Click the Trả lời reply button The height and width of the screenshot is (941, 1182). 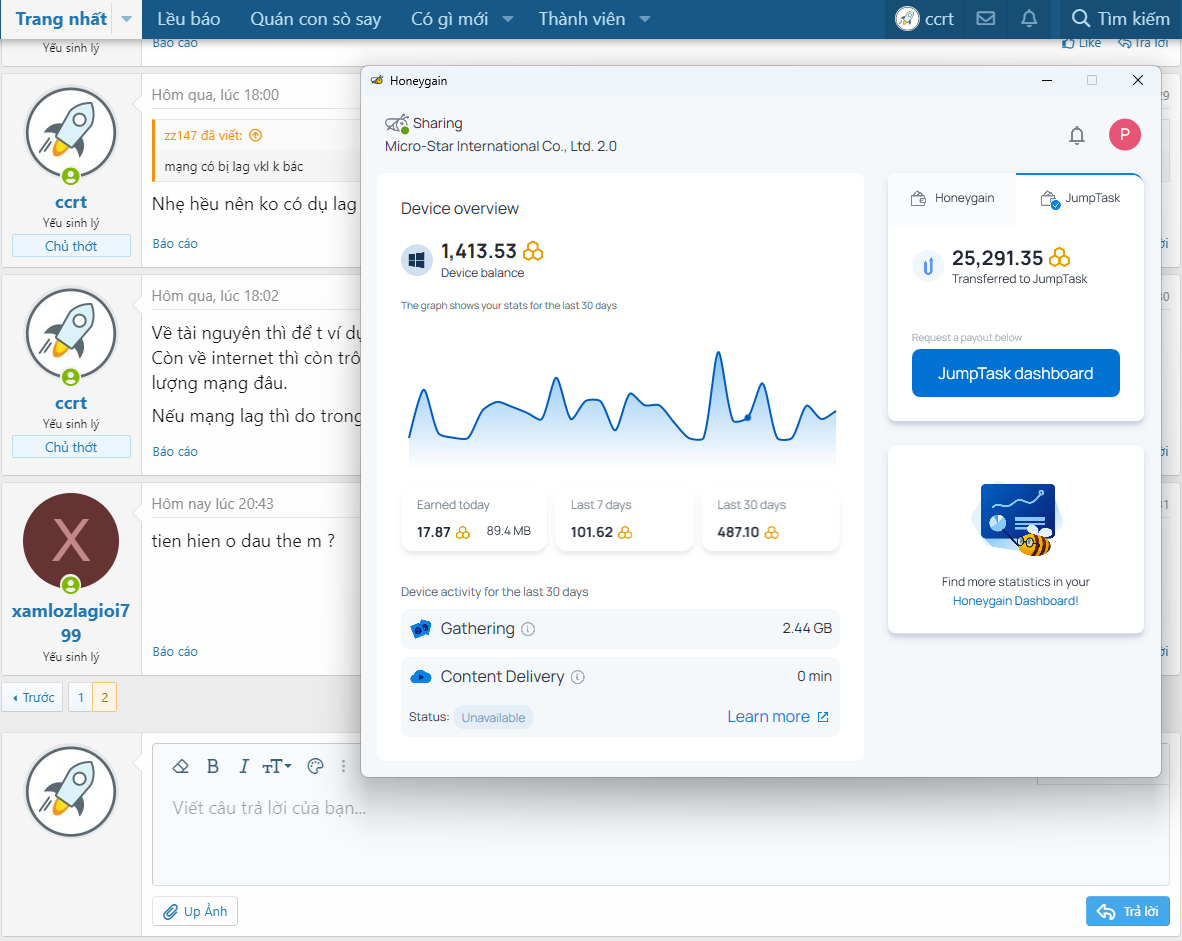coord(1128,911)
